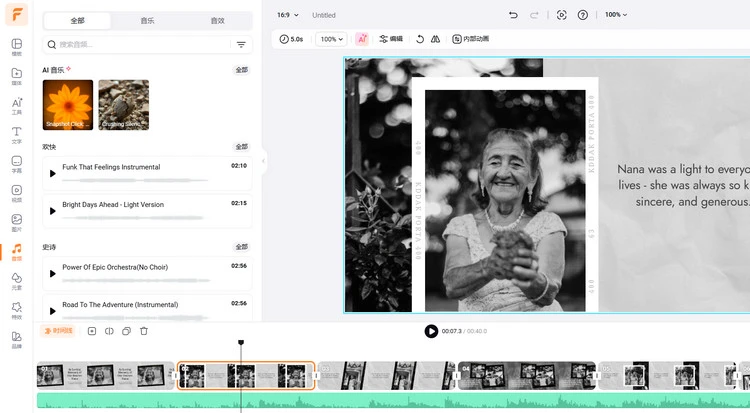Open the audio filter options icon

coord(241,45)
